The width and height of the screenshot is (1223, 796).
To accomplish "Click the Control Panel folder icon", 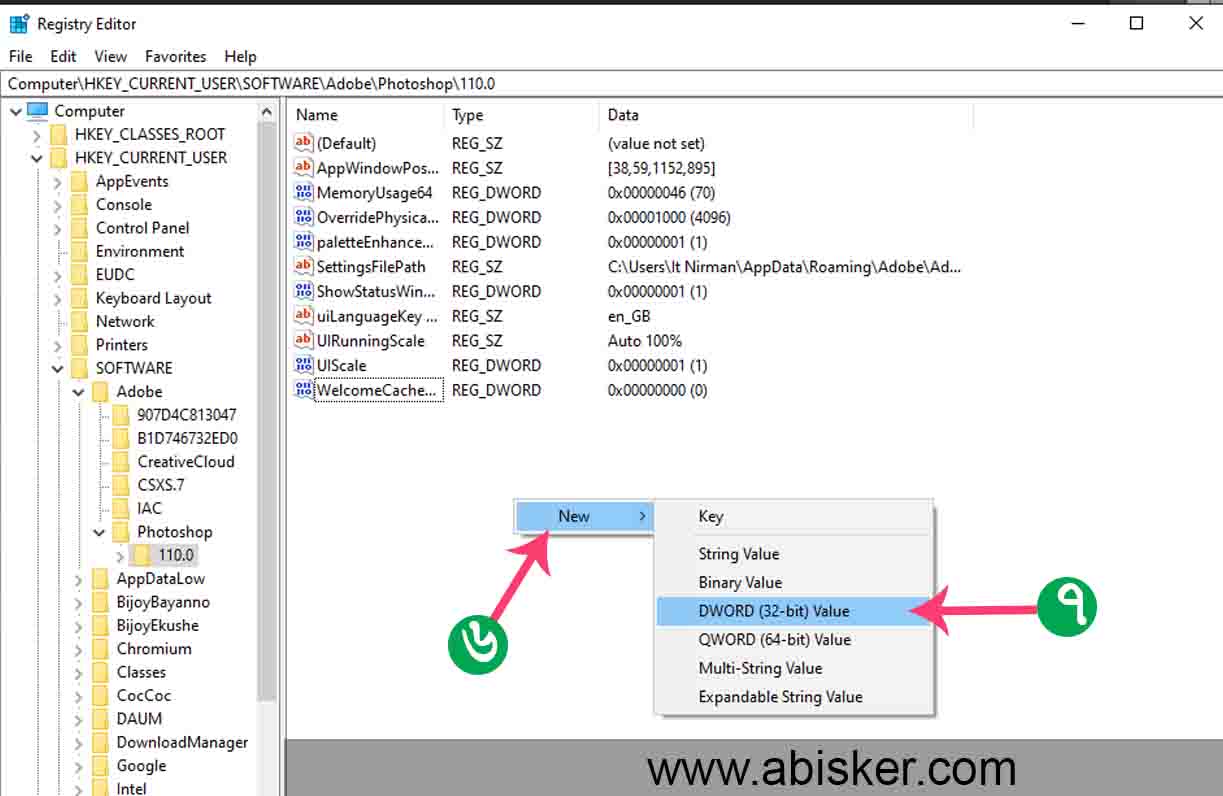I will 80,228.
